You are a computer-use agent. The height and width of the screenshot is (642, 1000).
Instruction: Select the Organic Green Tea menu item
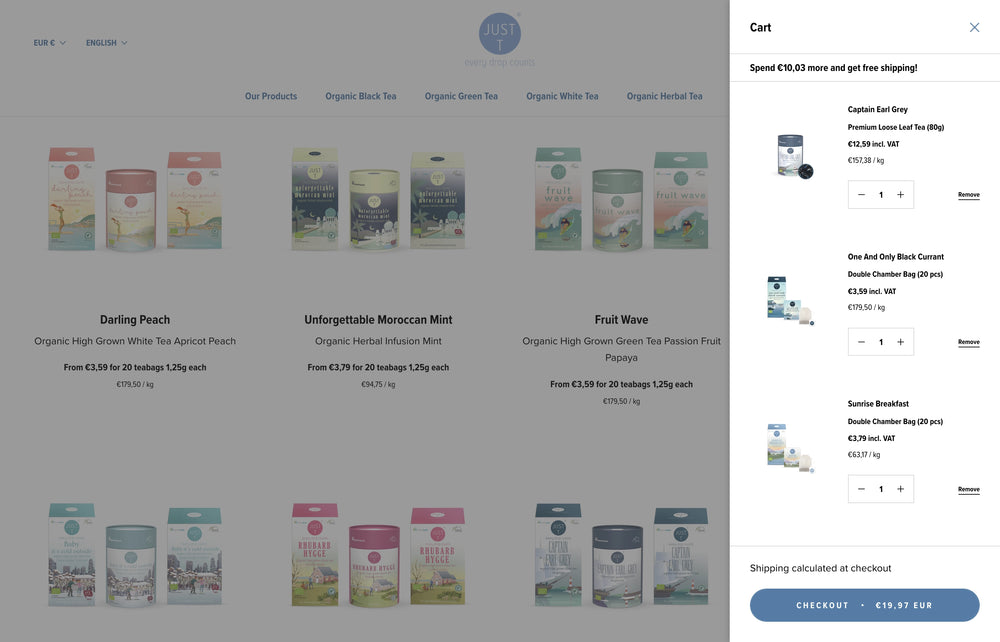pyautogui.click(x=461, y=96)
